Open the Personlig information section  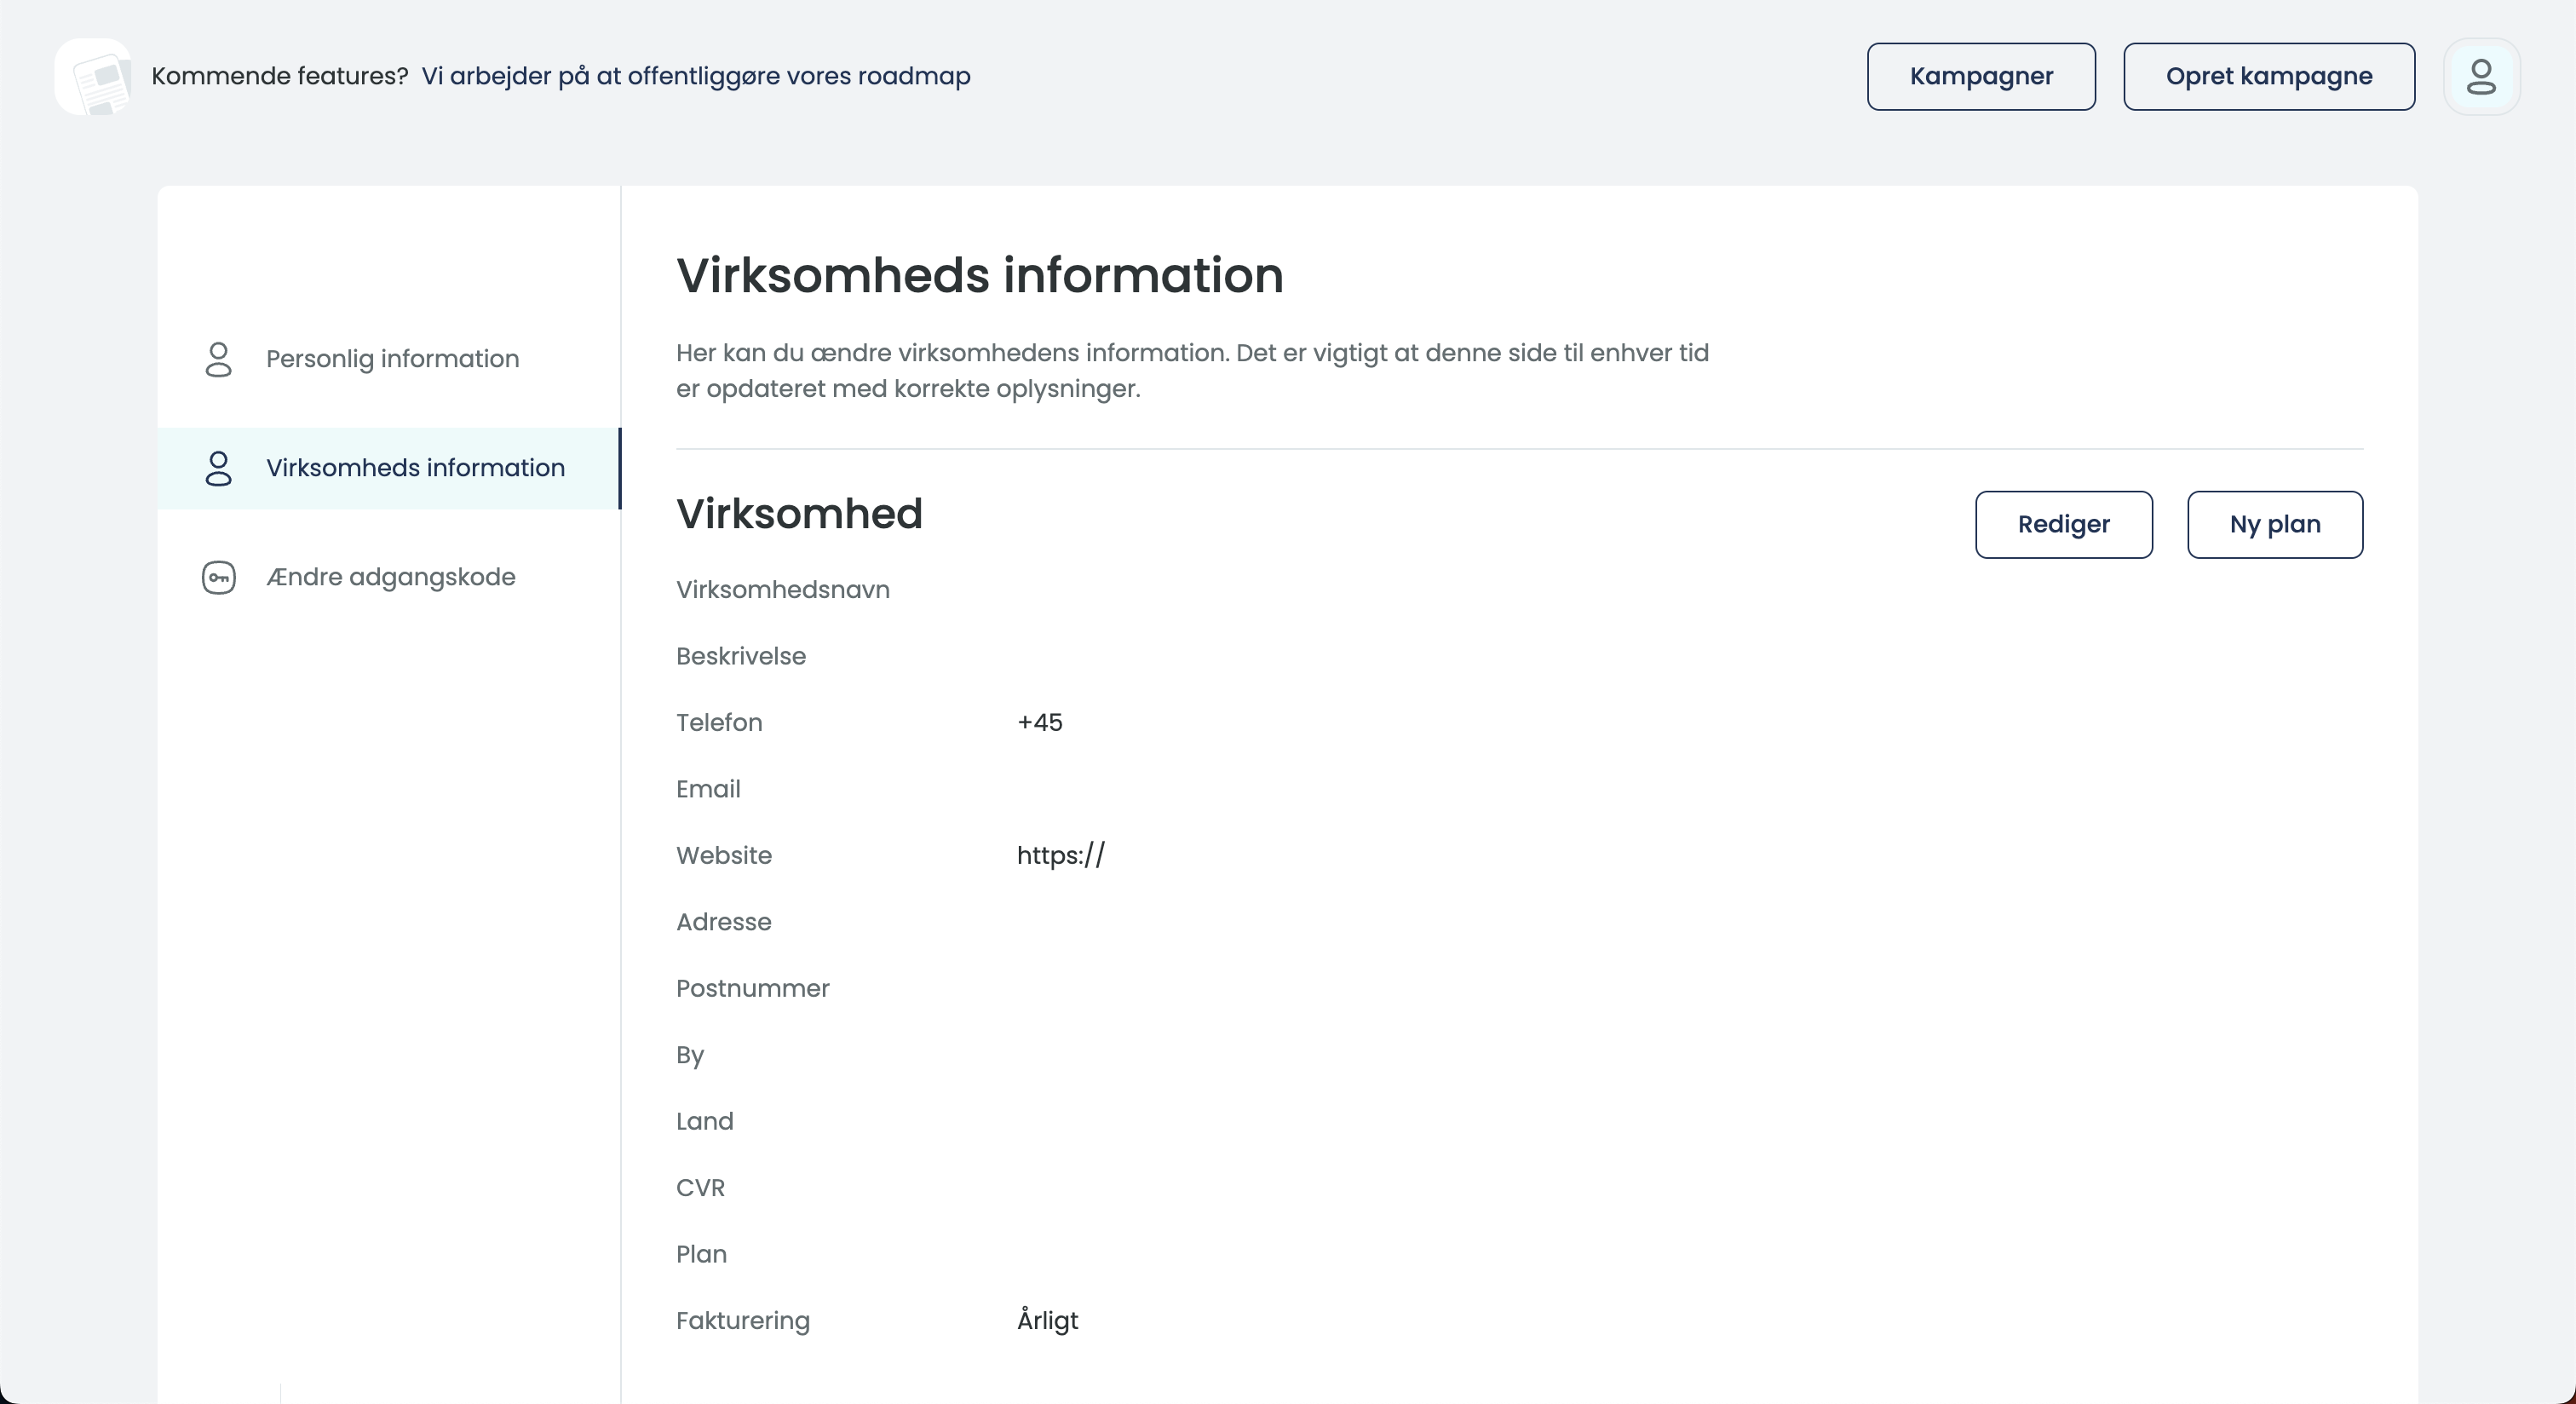tap(392, 359)
